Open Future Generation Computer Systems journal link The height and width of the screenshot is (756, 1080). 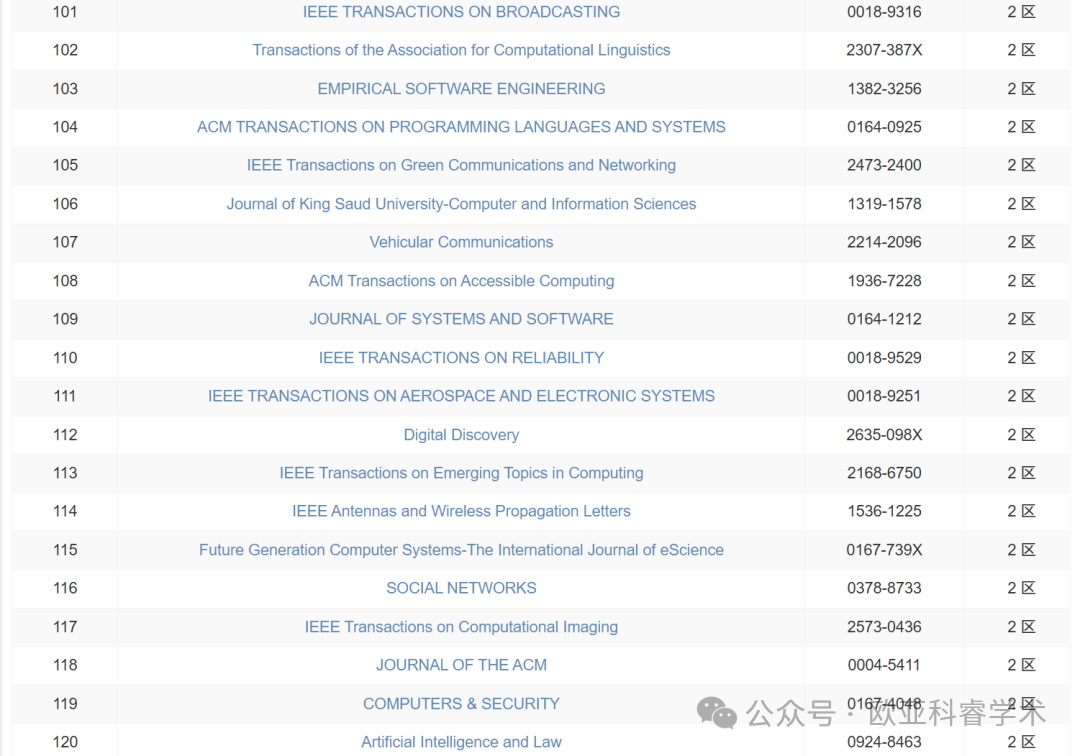[x=461, y=550]
